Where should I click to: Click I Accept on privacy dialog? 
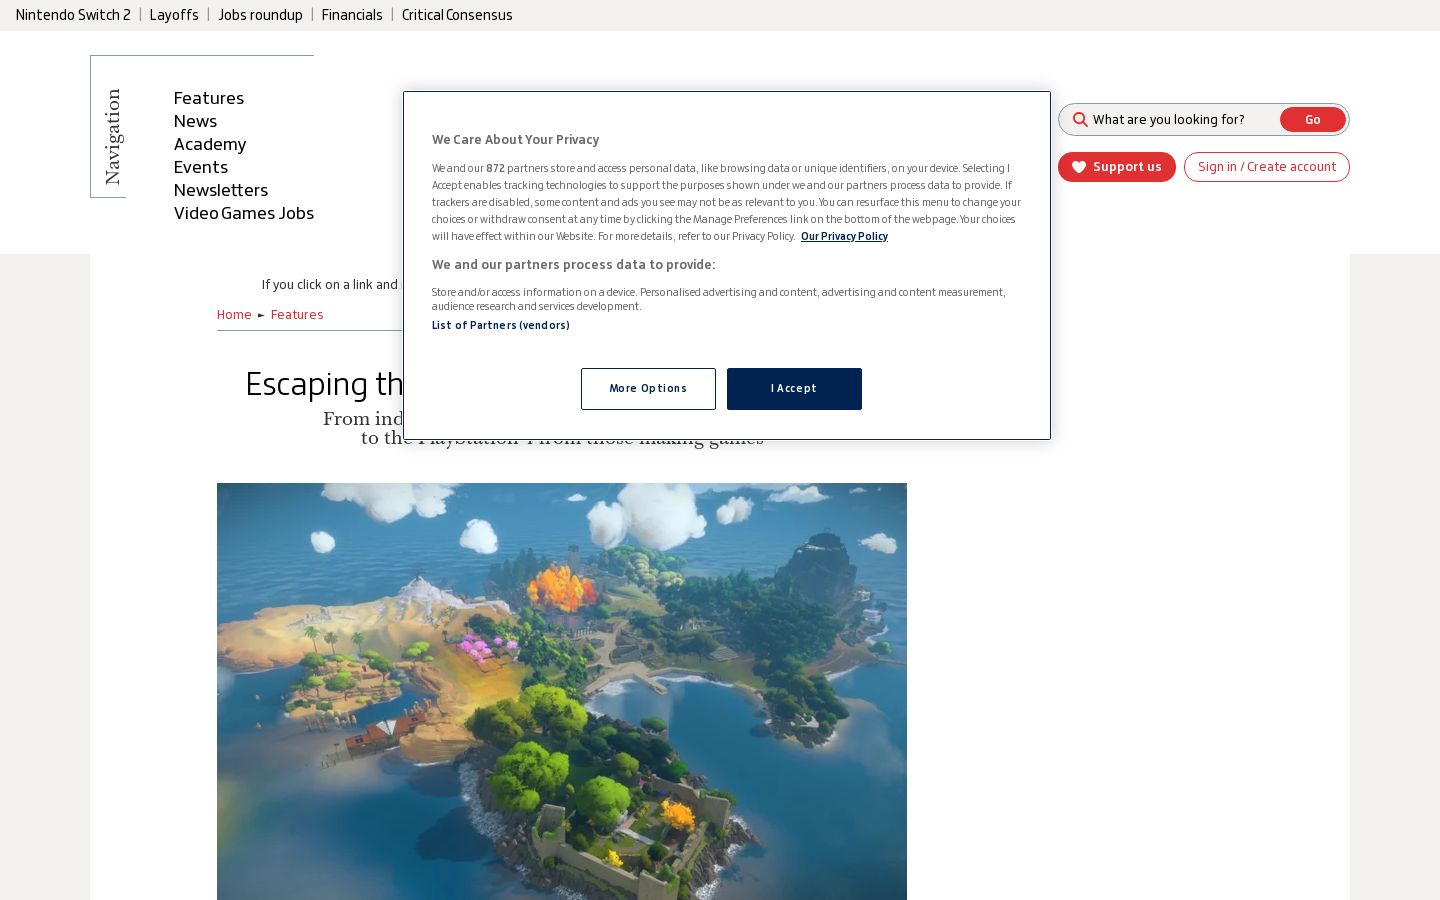pyautogui.click(x=794, y=389)
